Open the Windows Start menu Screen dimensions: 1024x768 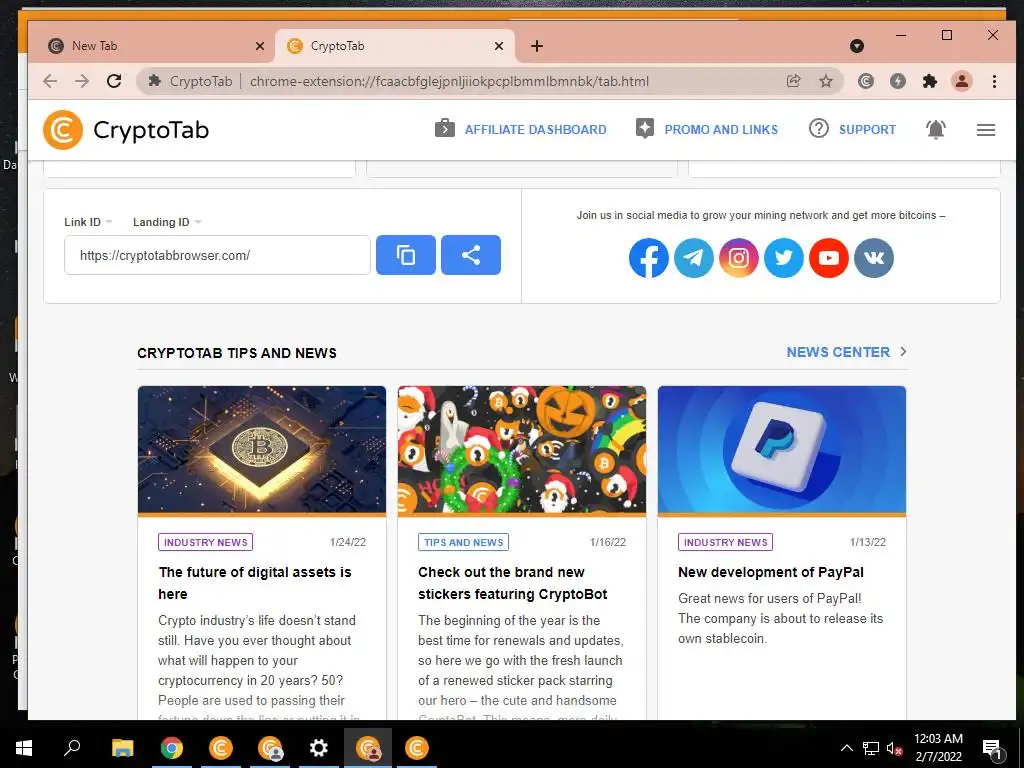24,748
